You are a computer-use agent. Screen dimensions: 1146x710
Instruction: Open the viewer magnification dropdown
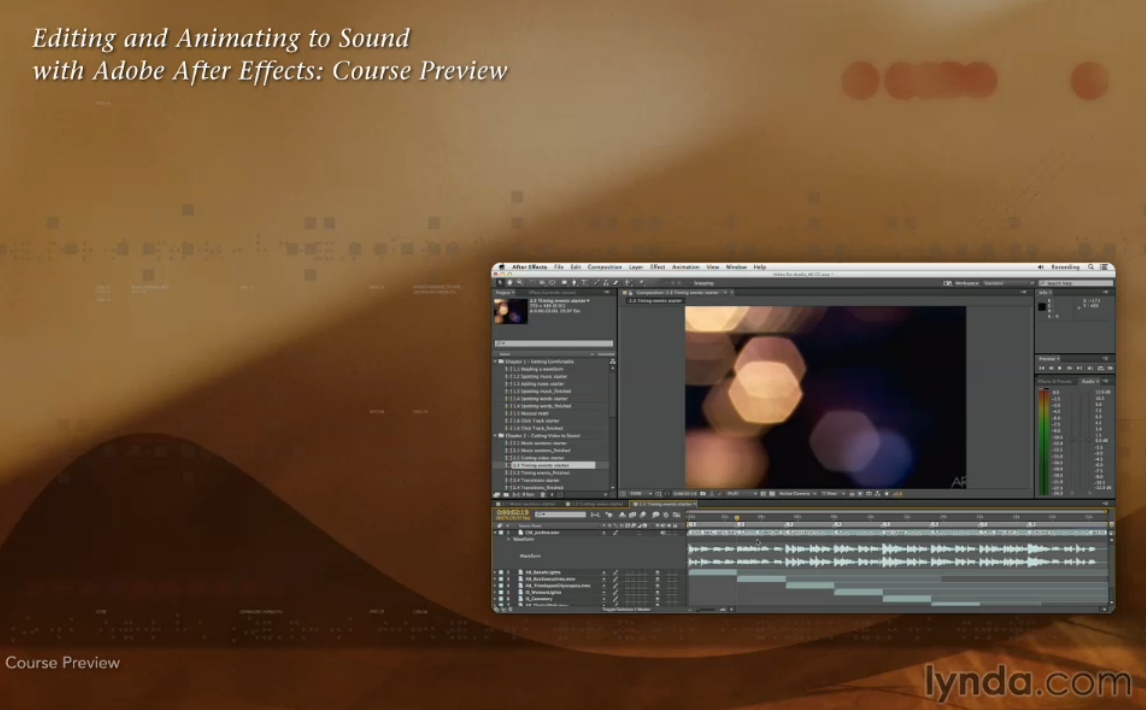(x=640, y=494)
